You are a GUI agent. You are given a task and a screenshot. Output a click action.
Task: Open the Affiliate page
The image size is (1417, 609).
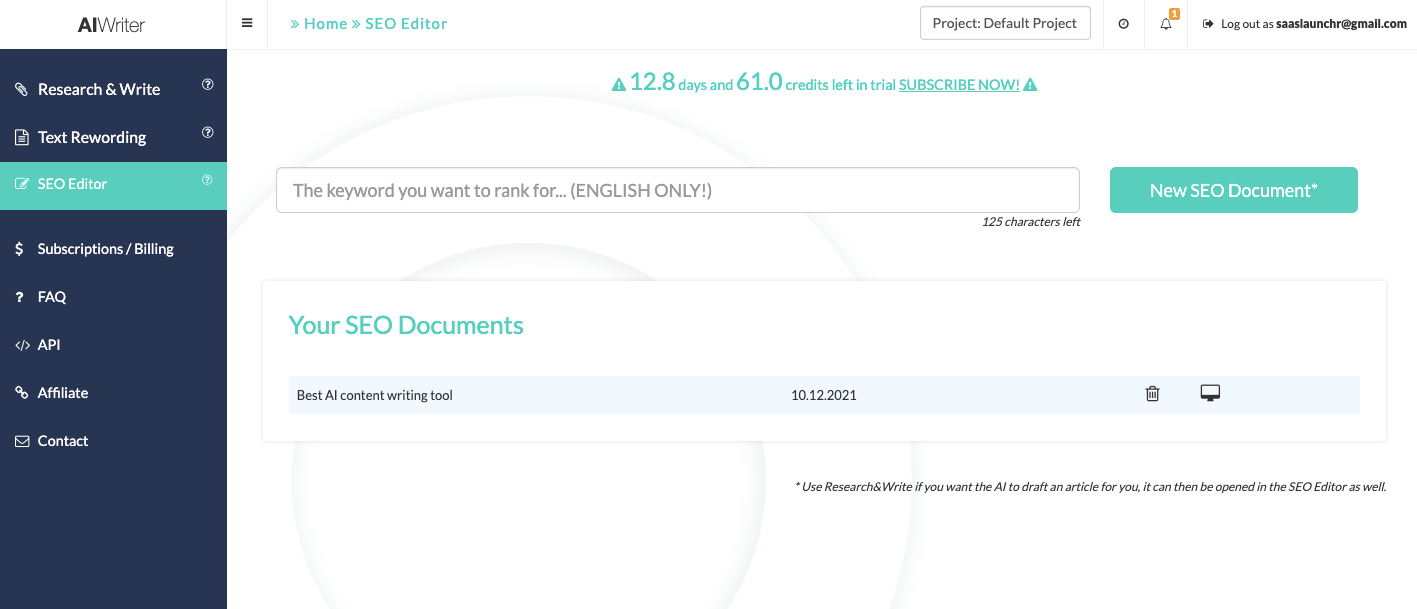click(x=63, y=393)
